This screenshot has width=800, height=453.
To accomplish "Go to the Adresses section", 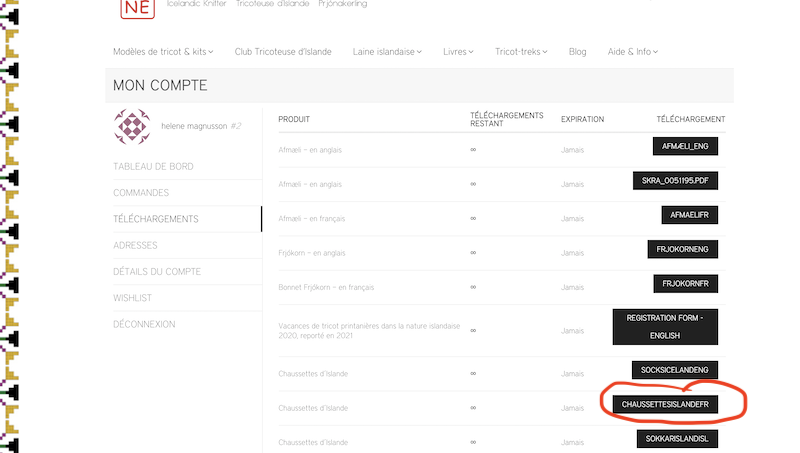I will pos(135,245).
